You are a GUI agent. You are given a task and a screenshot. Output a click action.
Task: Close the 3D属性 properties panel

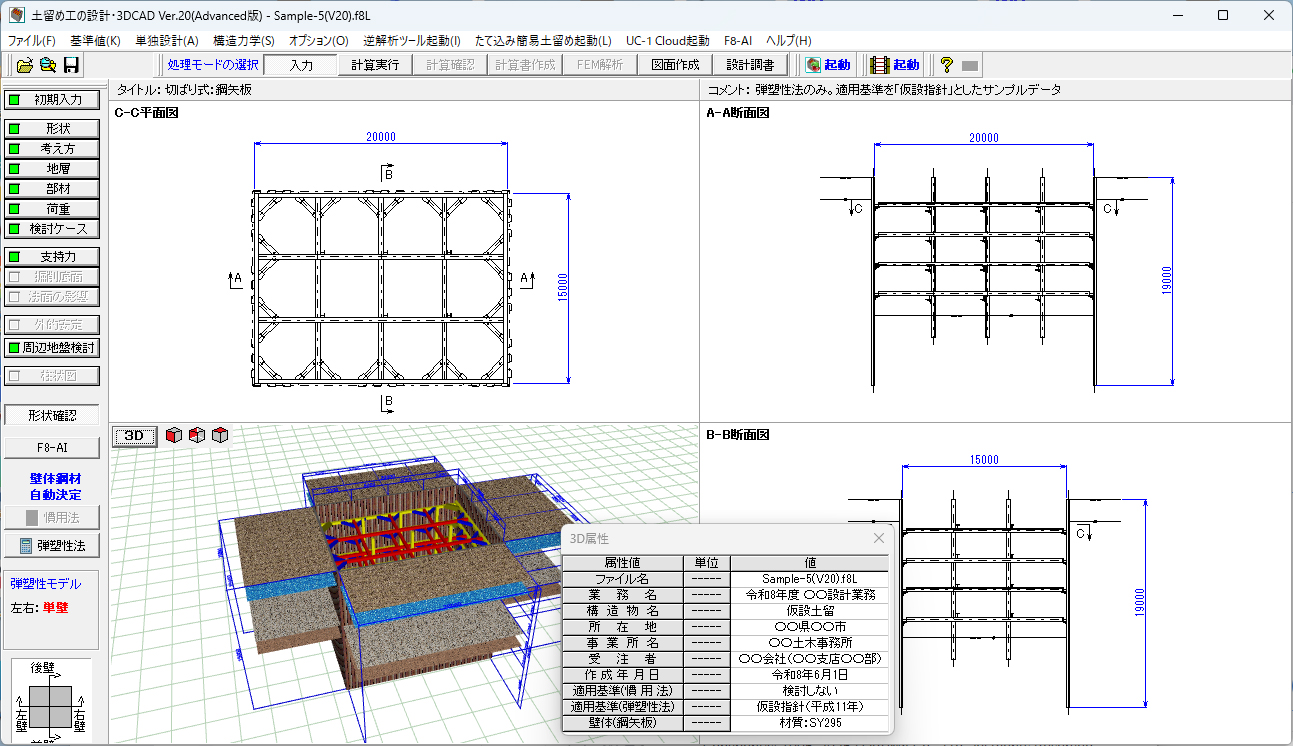pos(879,538)
